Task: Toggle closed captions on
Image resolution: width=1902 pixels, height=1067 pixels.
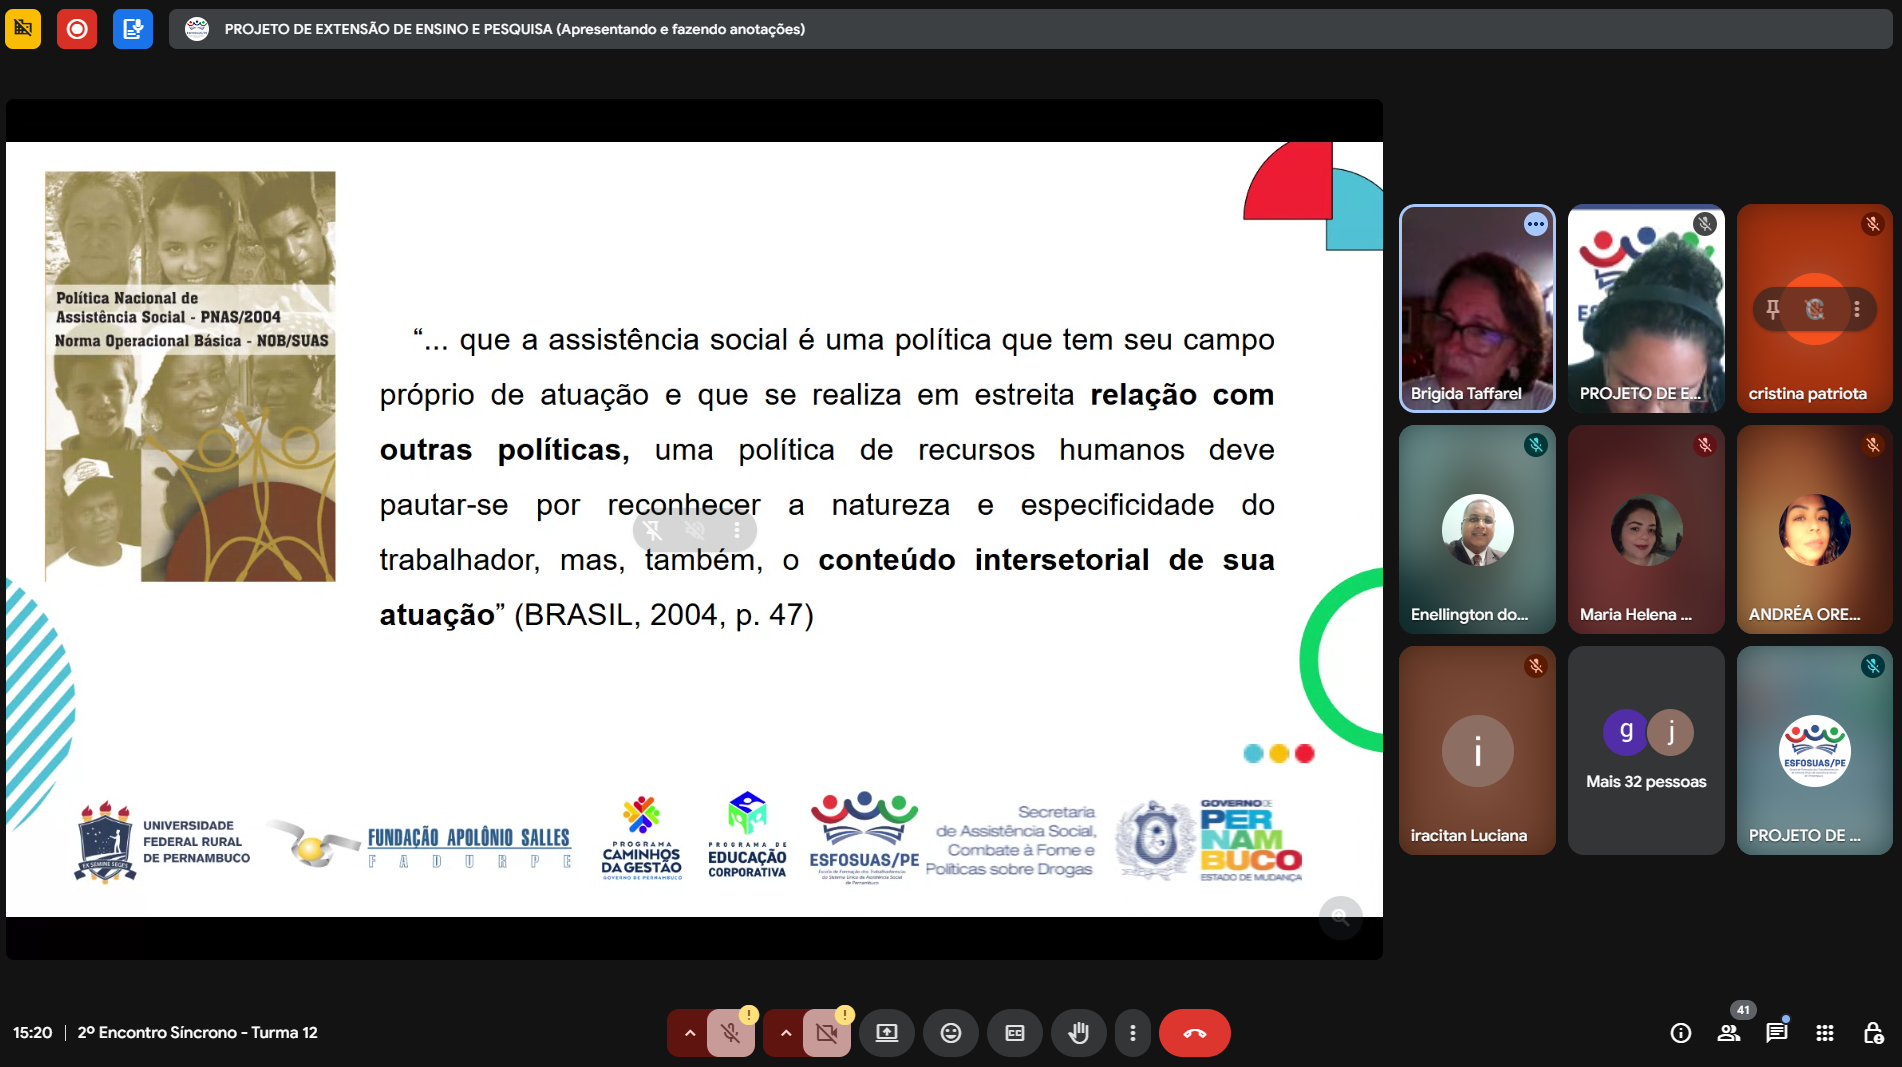Action: click(1014, 1033)
